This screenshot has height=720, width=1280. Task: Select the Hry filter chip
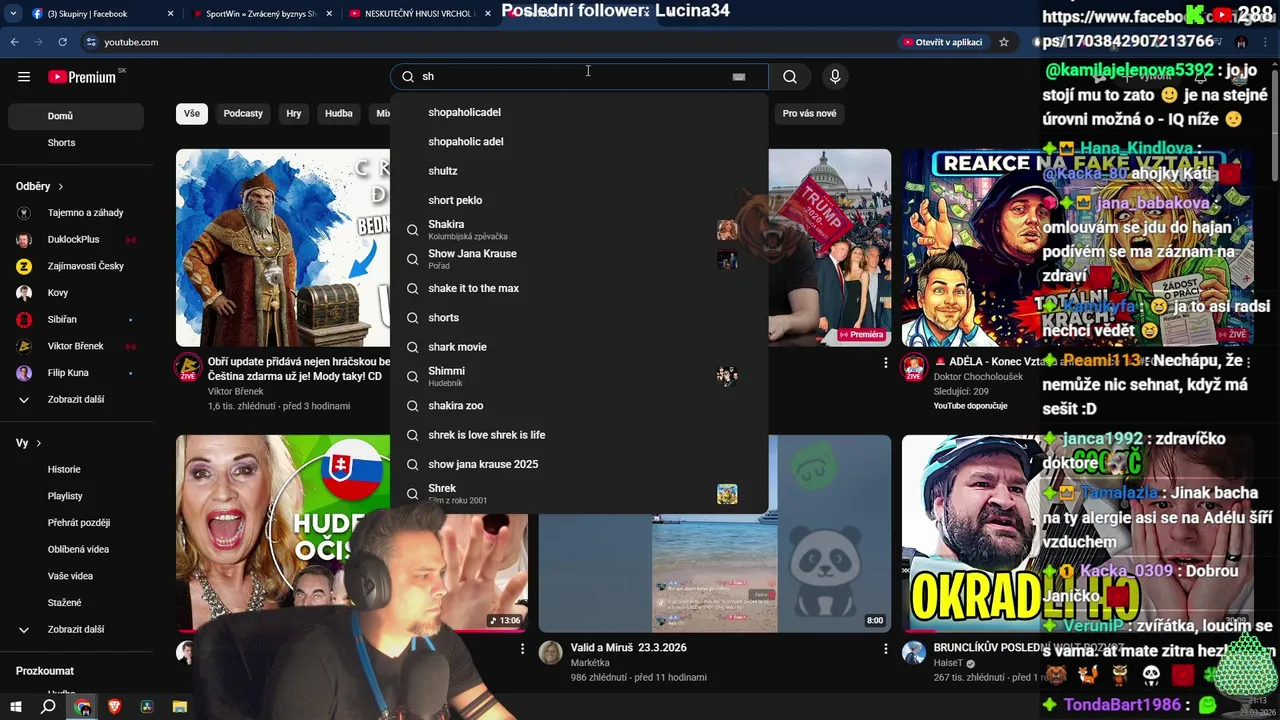(x=294, y=113)
